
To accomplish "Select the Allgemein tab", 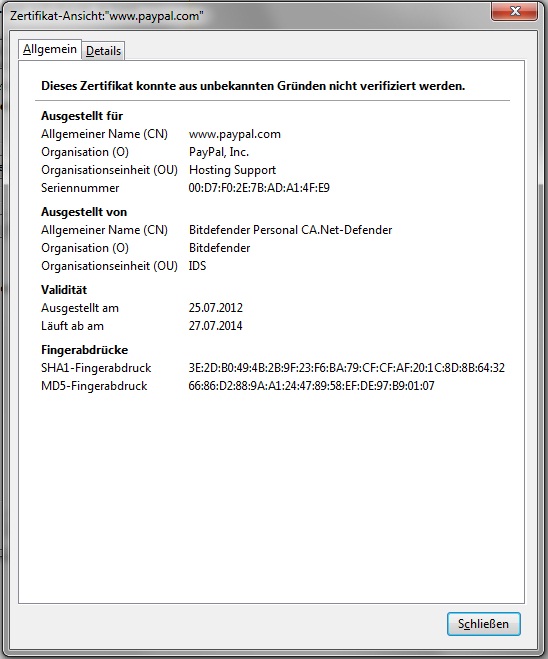I will click(x=50, y=49).
